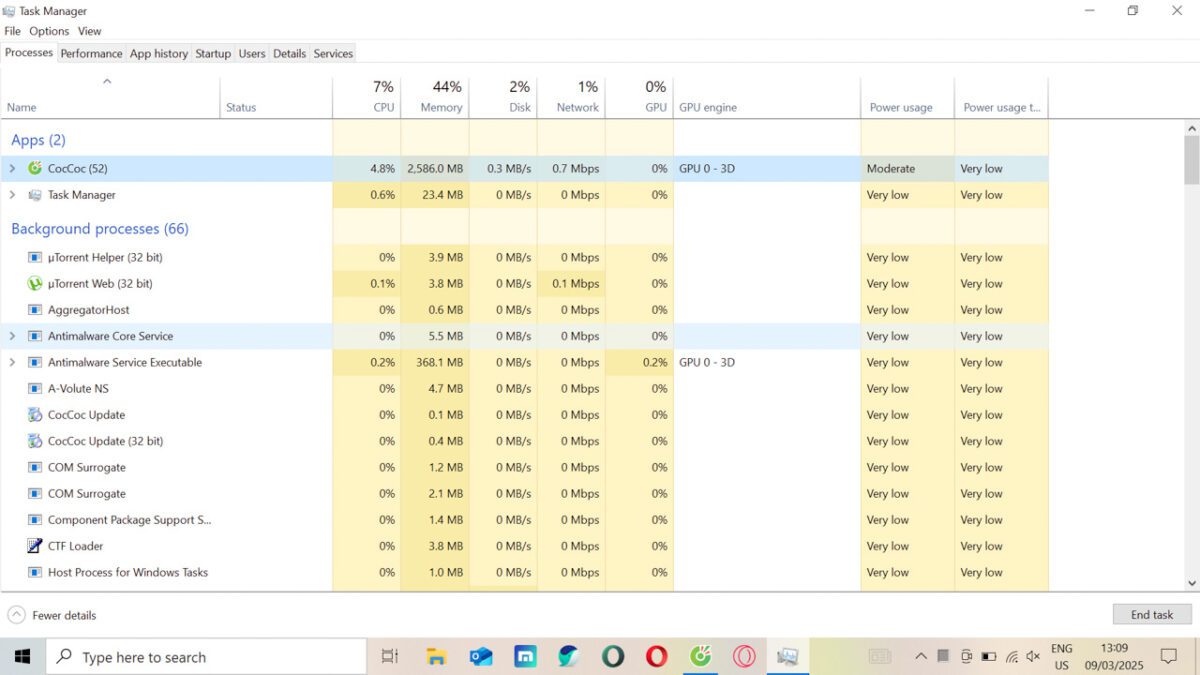1200x675 pixels.
Task: Sort by the CPU column header
Action: pyautogui.click(x=367, y=98)
